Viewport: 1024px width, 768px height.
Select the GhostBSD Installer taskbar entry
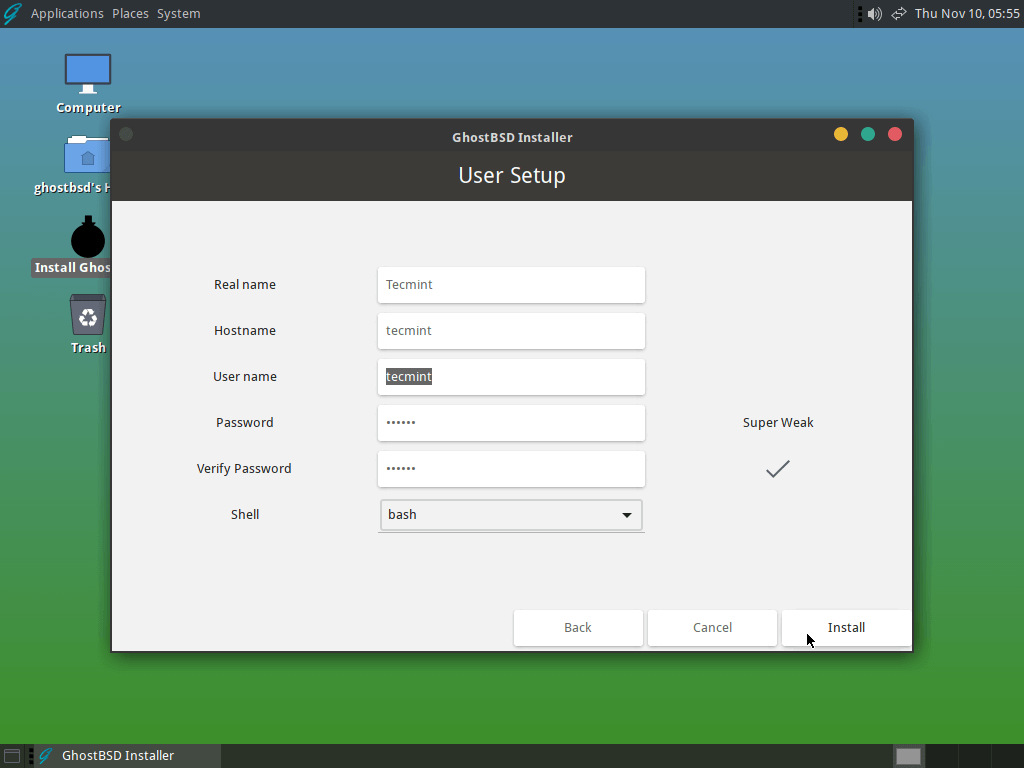coord(118,756)
